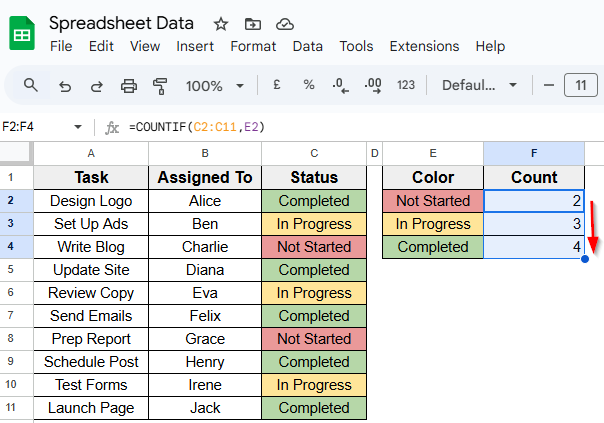The width and height of the screenshot is (604, 423).
Task: Click the select-all corner box
Action: [15, 152]
